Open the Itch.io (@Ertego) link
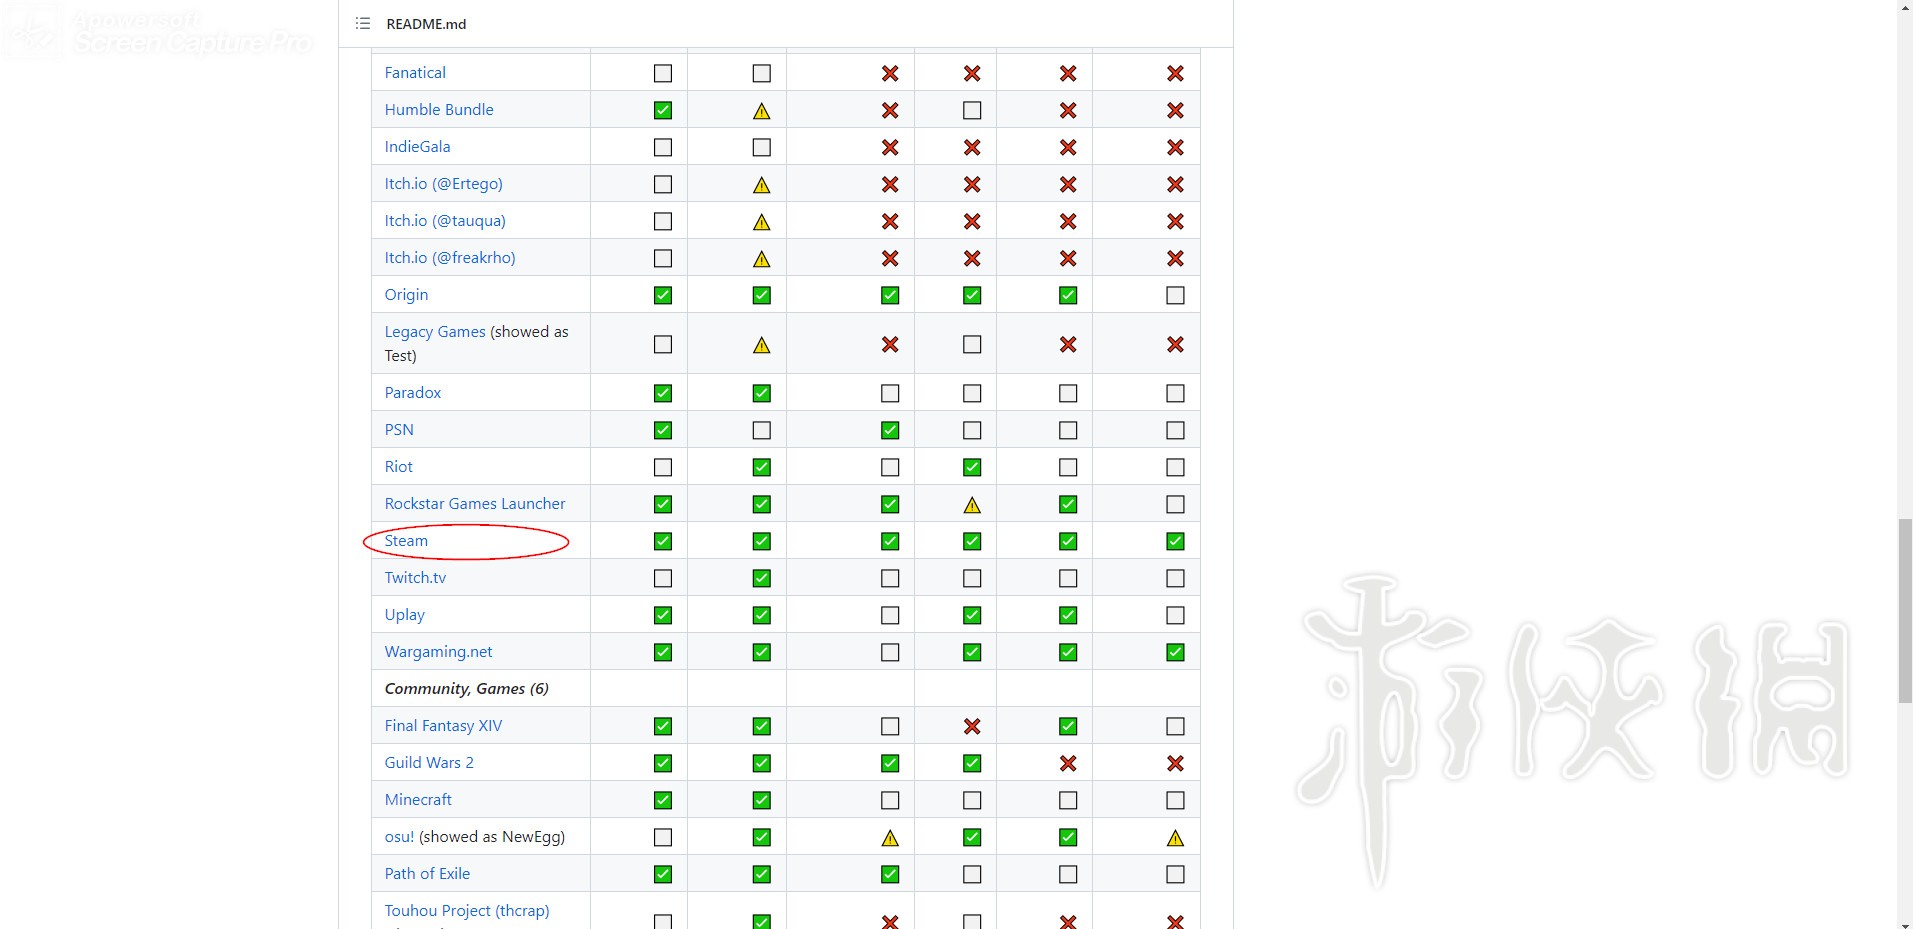 click(444, 183)
